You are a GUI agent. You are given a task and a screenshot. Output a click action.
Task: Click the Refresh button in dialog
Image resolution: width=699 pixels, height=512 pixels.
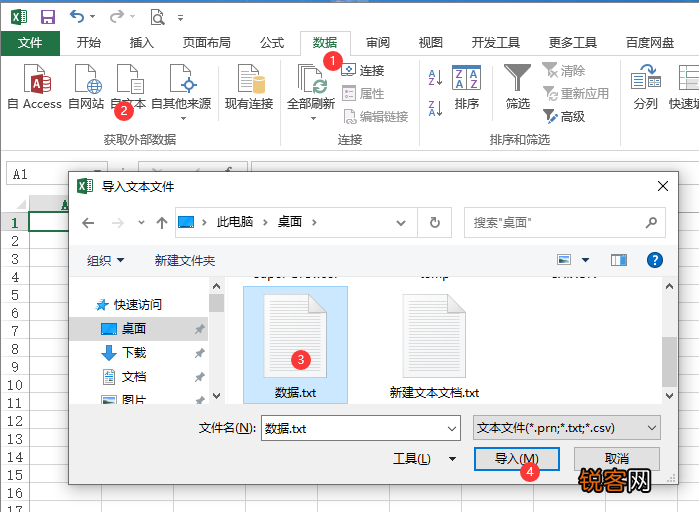435,222
